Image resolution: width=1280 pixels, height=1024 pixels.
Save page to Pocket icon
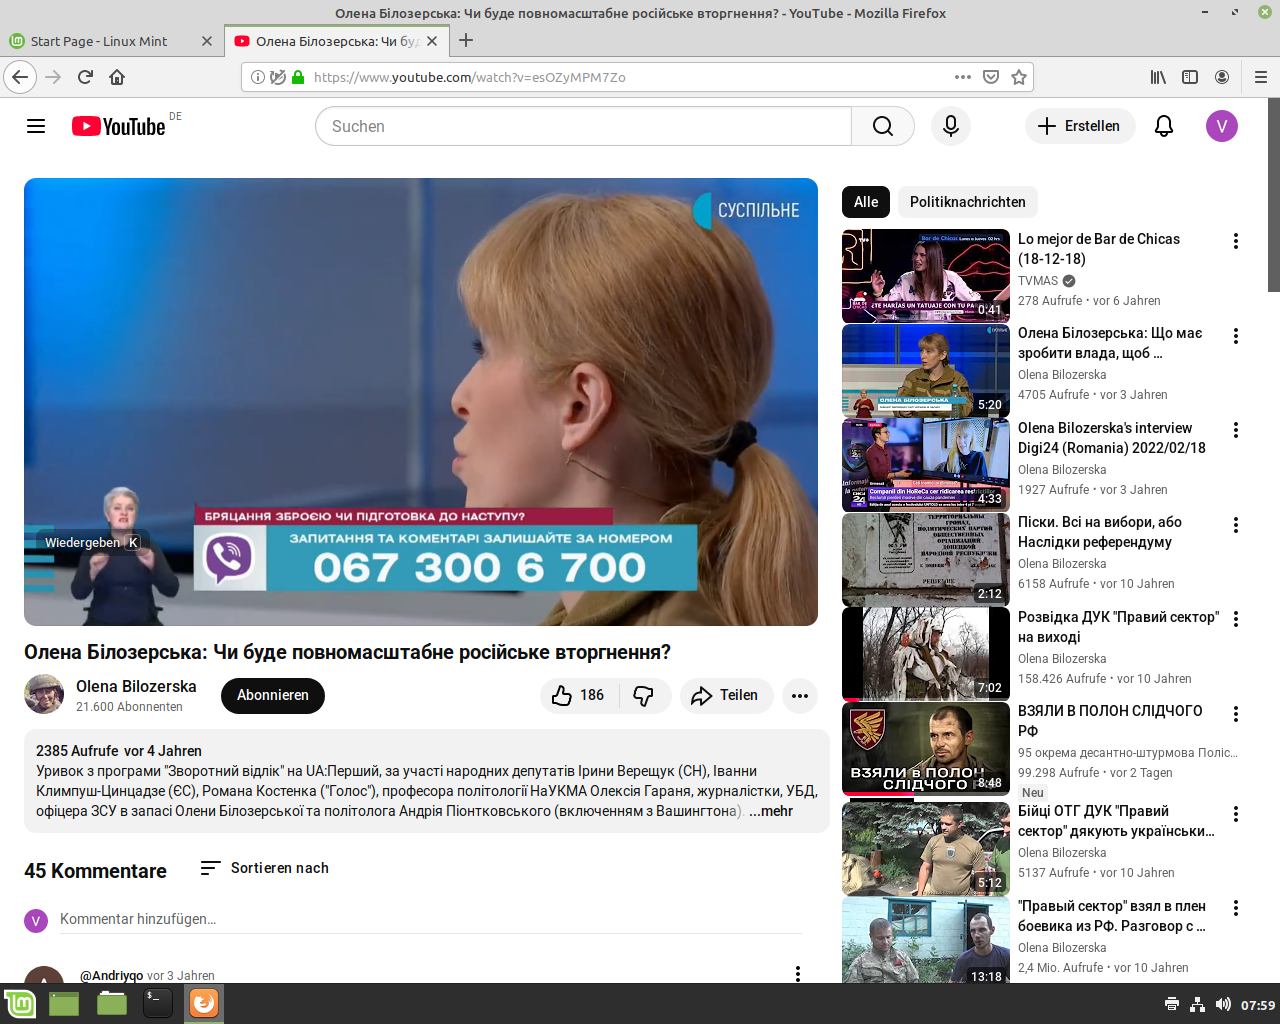991,77
